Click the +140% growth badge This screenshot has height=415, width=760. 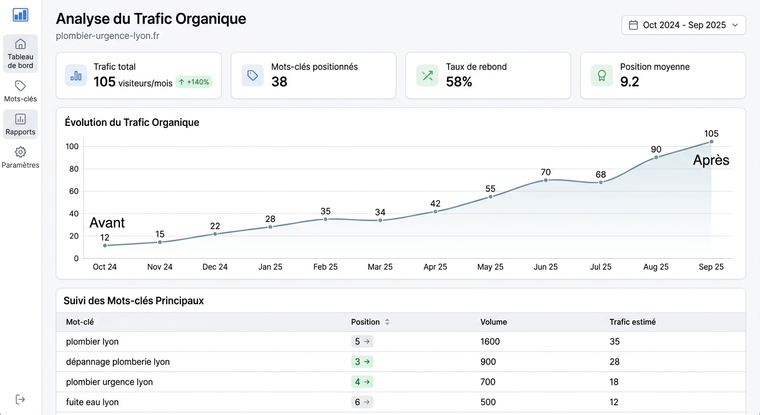coord(194,82)
